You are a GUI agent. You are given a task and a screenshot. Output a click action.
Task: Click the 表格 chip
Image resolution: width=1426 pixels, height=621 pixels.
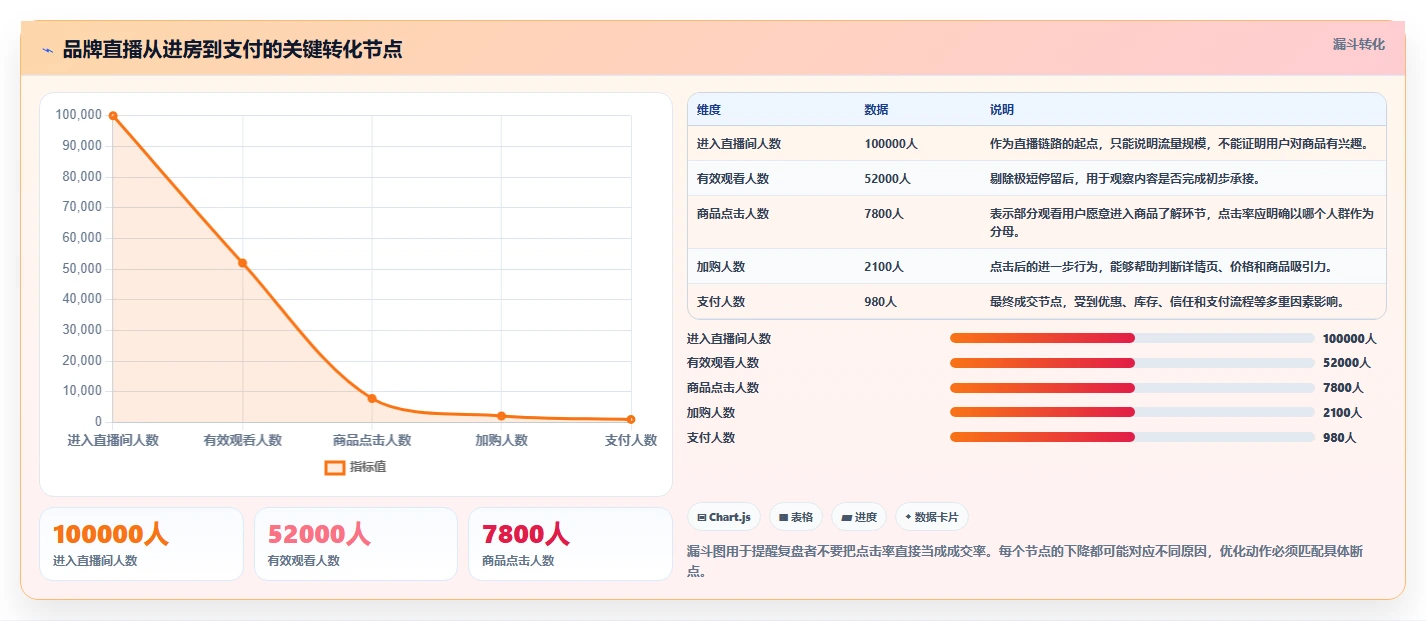(796, 517)
